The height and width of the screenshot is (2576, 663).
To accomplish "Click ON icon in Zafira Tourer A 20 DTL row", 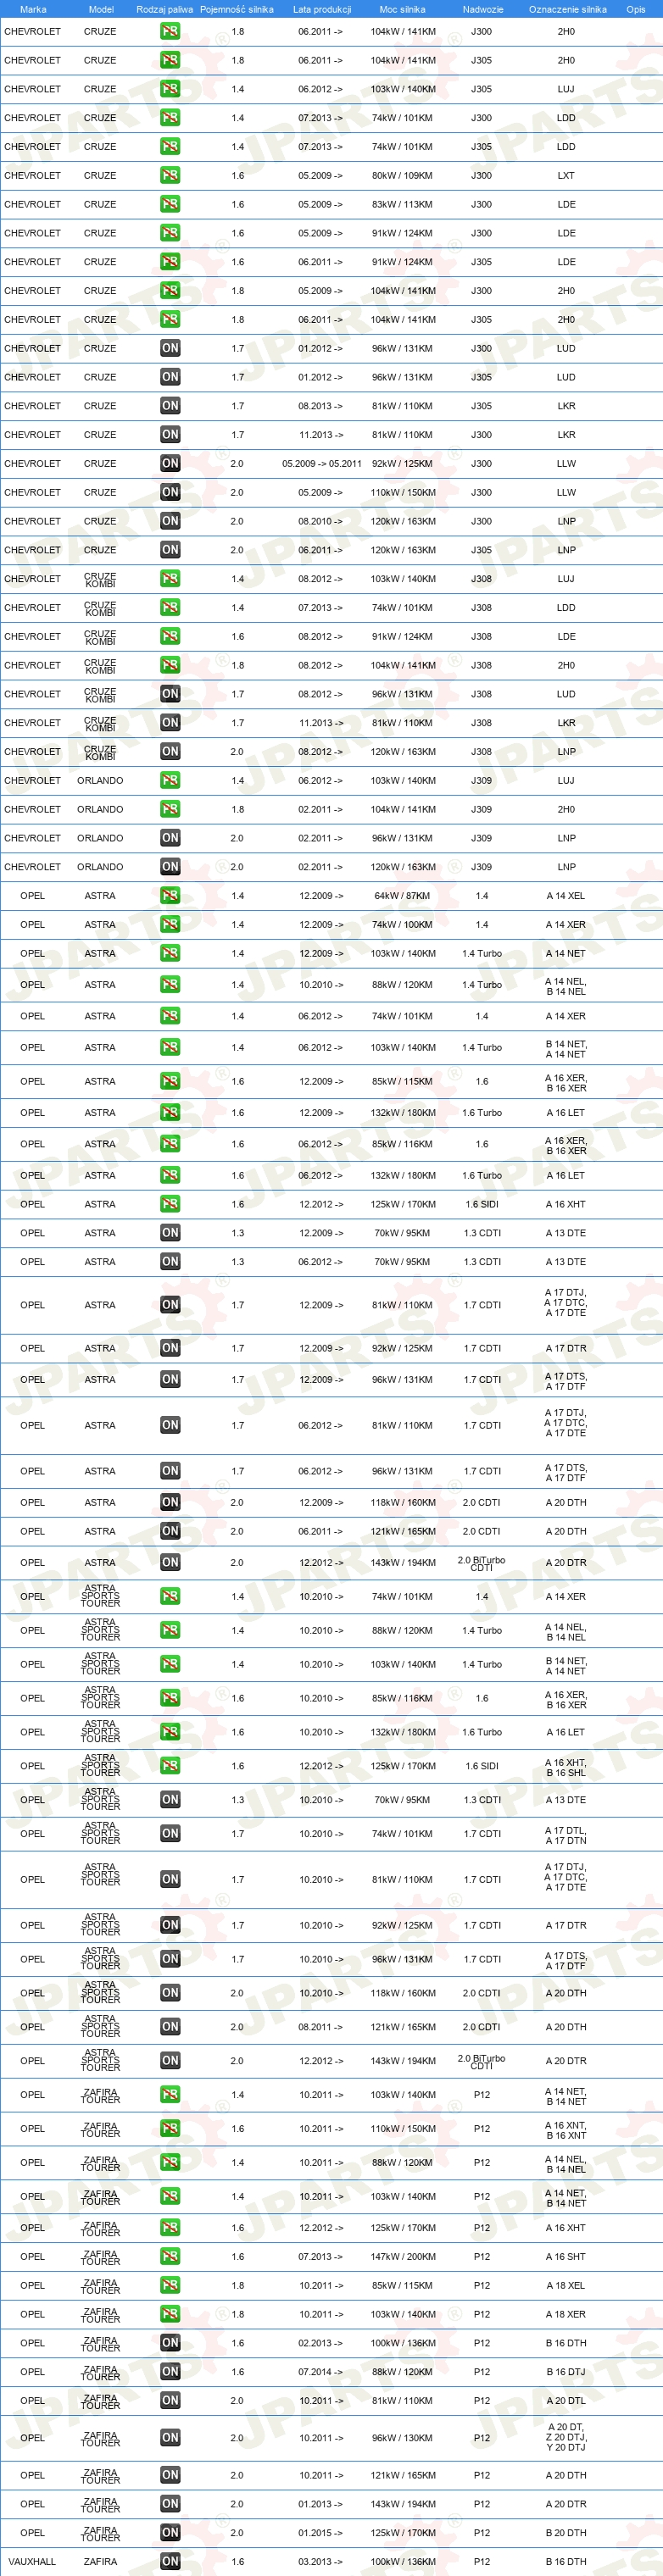I will click(170, 2400).
